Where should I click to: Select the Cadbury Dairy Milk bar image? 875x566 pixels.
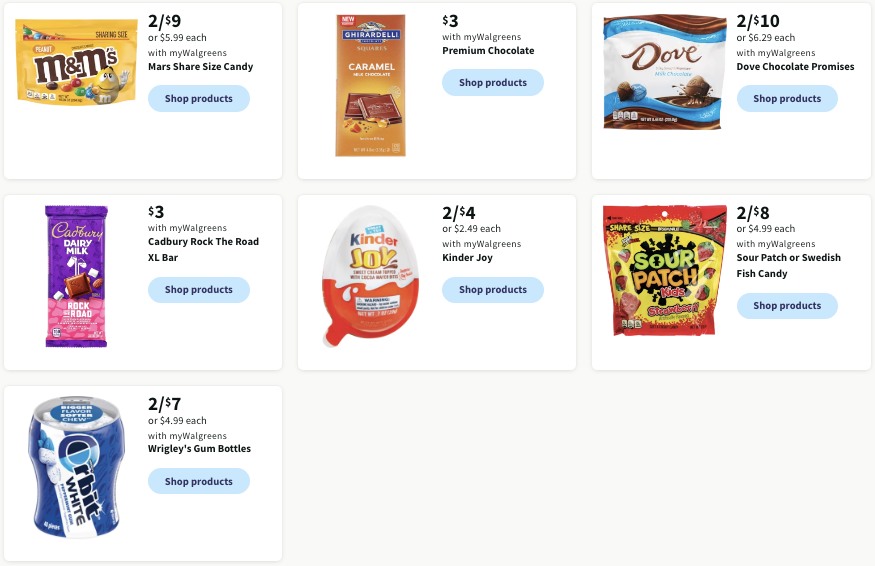[76, 277]
